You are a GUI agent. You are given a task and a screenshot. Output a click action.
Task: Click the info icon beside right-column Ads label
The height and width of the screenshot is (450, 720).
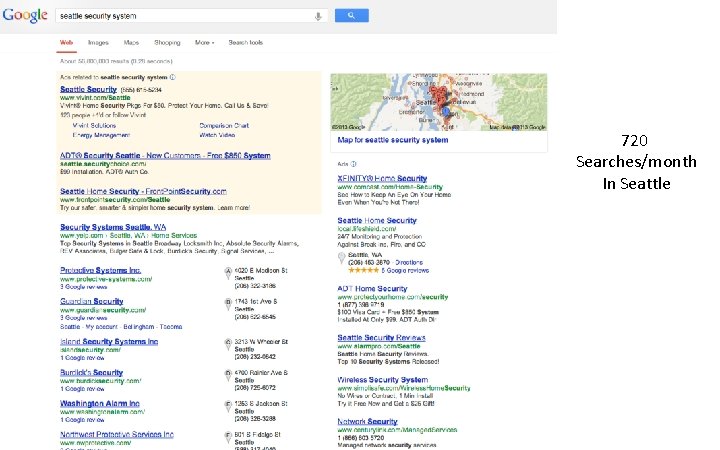pyautogui.click(x=353, y=164)
